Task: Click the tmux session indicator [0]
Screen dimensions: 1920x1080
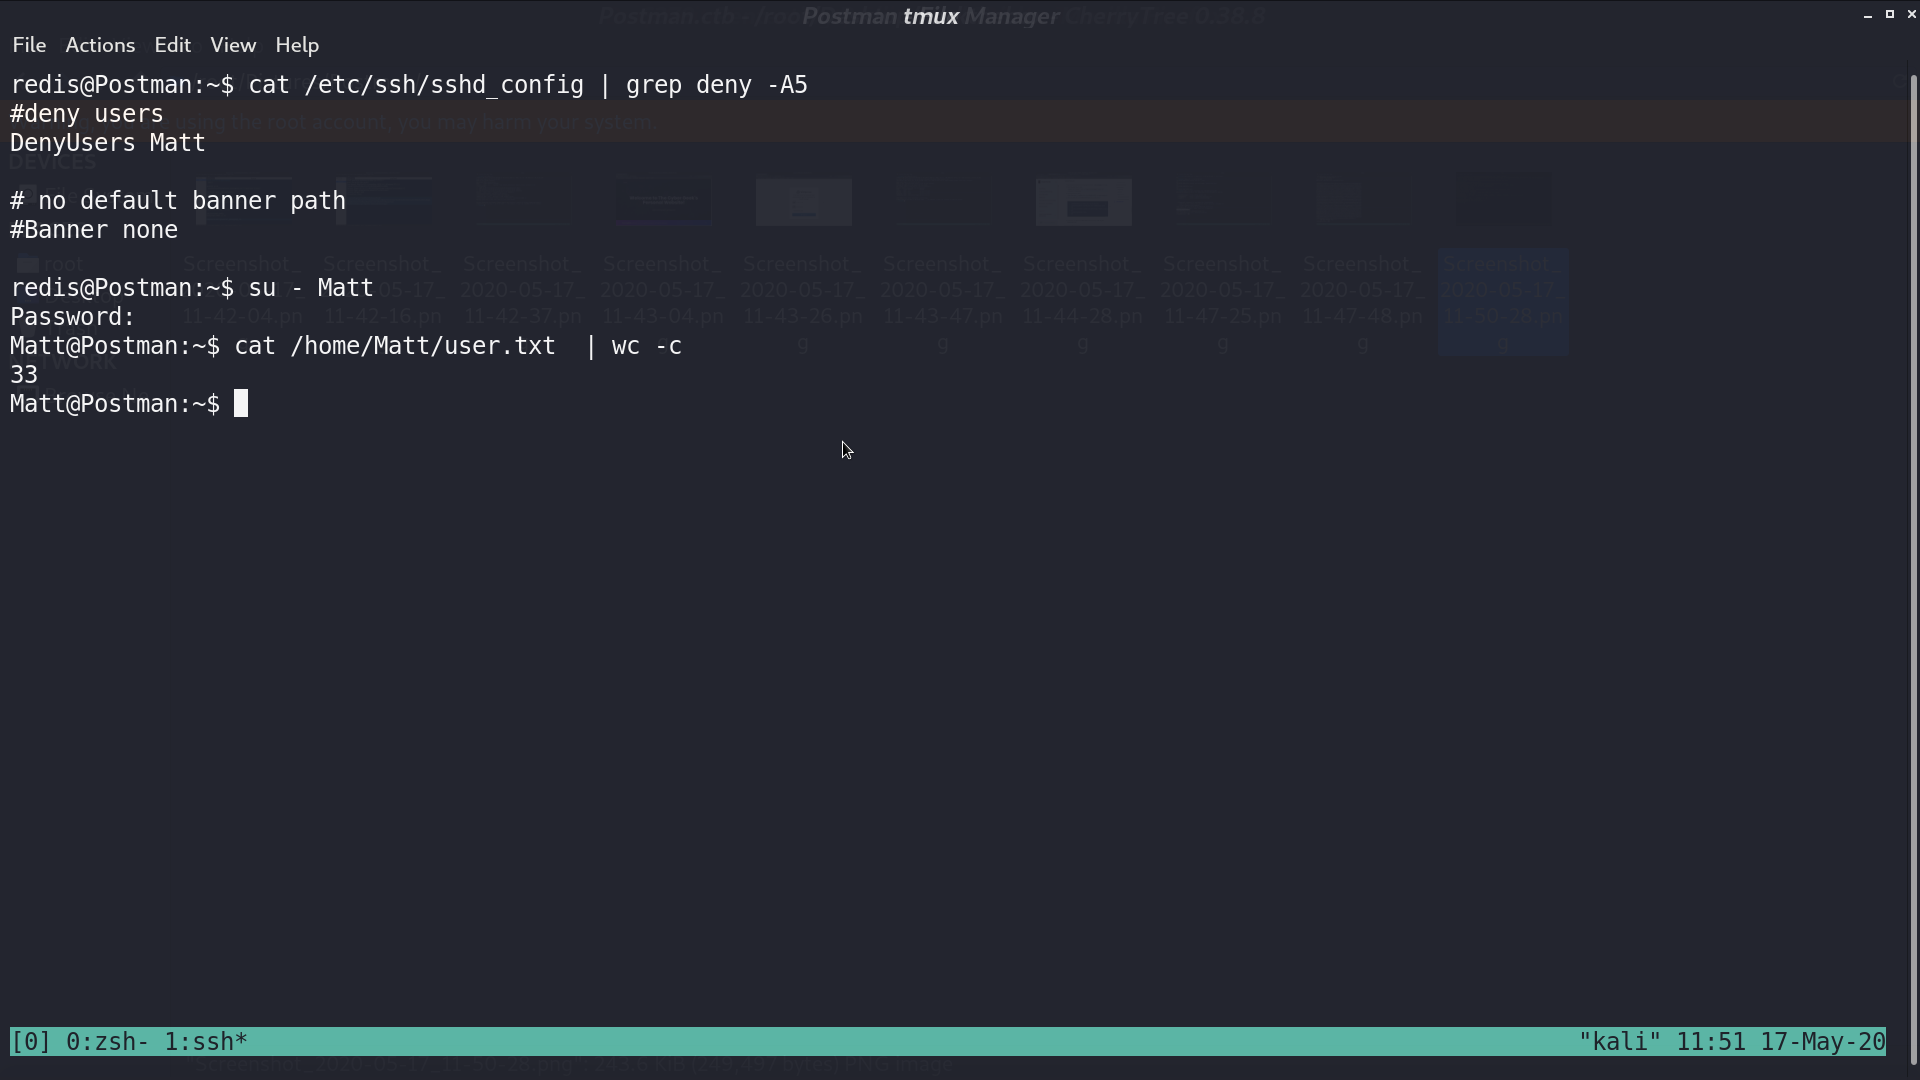Action: tap(30, 1042)
